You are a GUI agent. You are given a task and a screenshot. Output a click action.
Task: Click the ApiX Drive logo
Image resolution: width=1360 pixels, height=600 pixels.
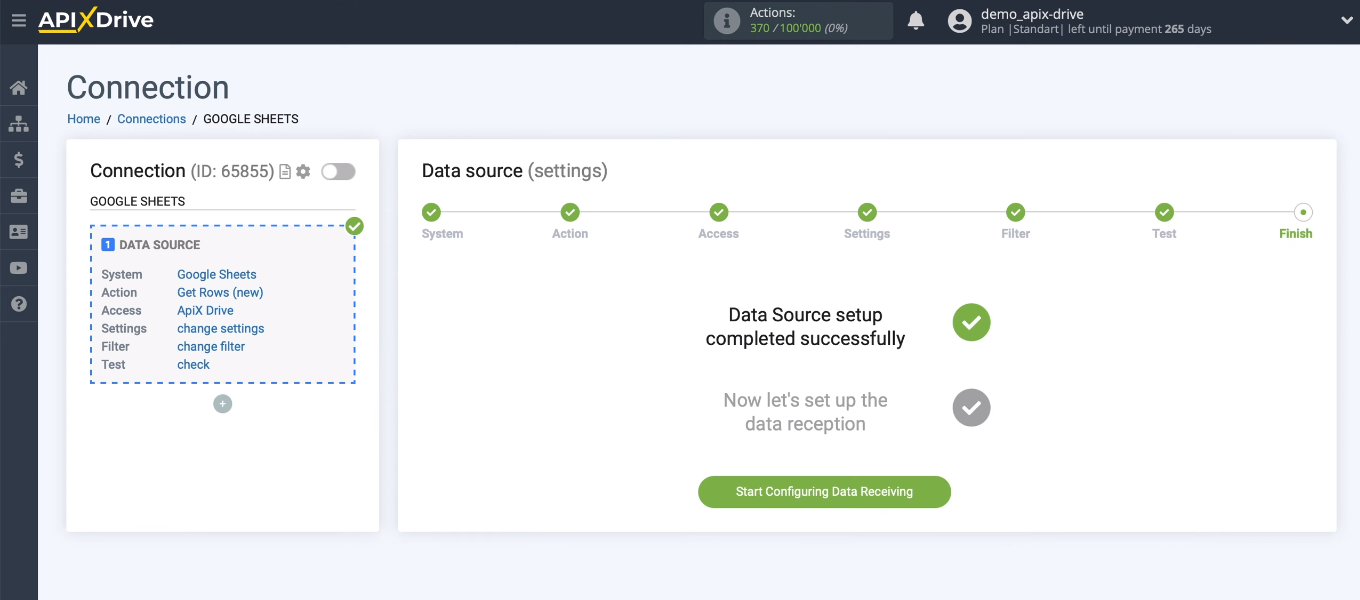pyautogui.click(x=95, y=19)
